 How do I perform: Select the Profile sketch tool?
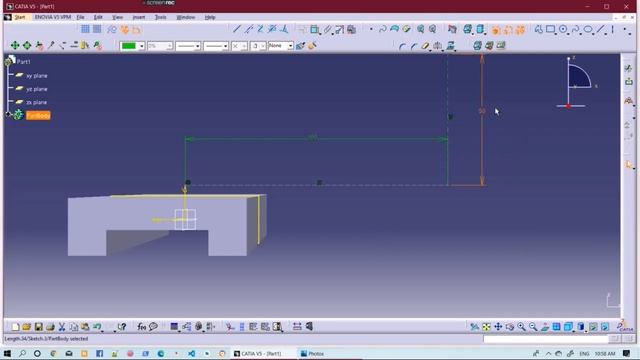539,29
